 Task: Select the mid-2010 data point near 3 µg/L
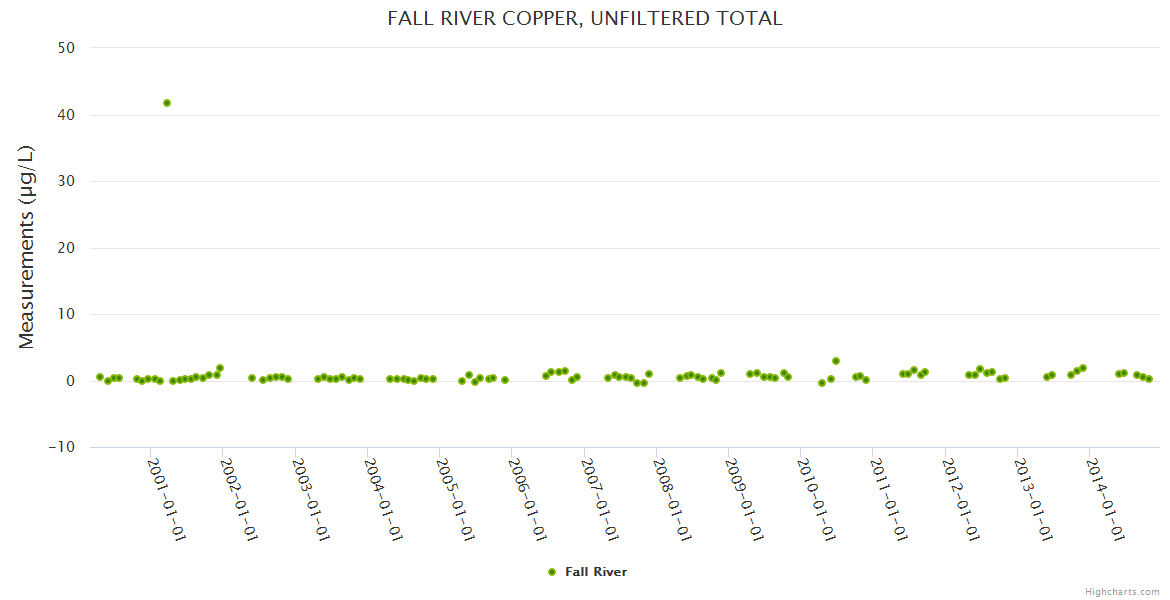click(x=836, y=361)
